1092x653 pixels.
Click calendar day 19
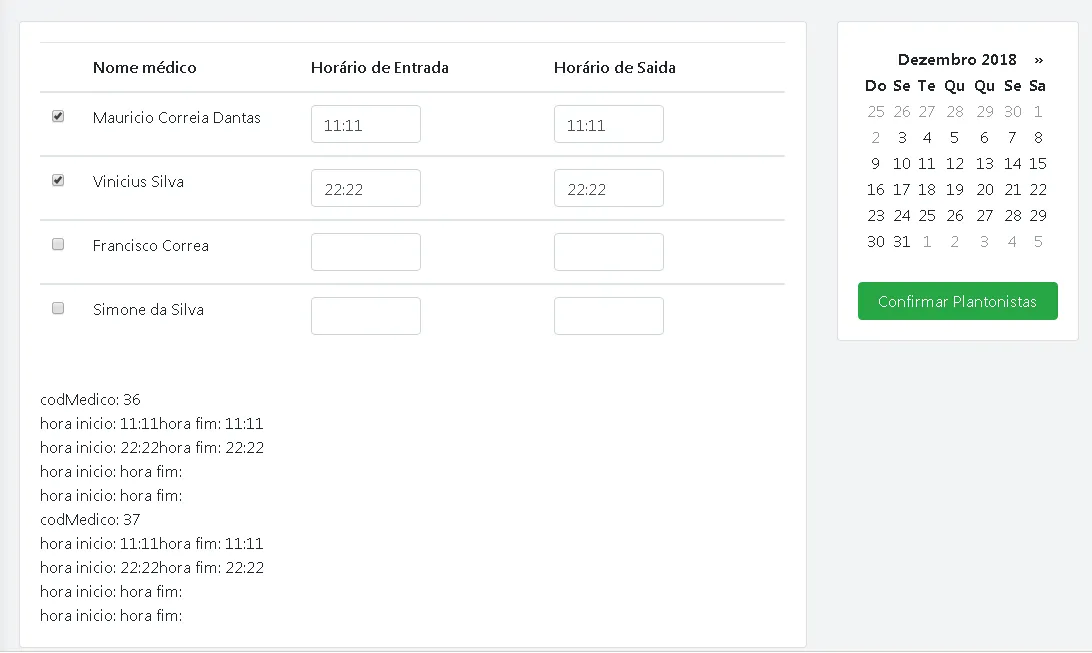point(955,190)
